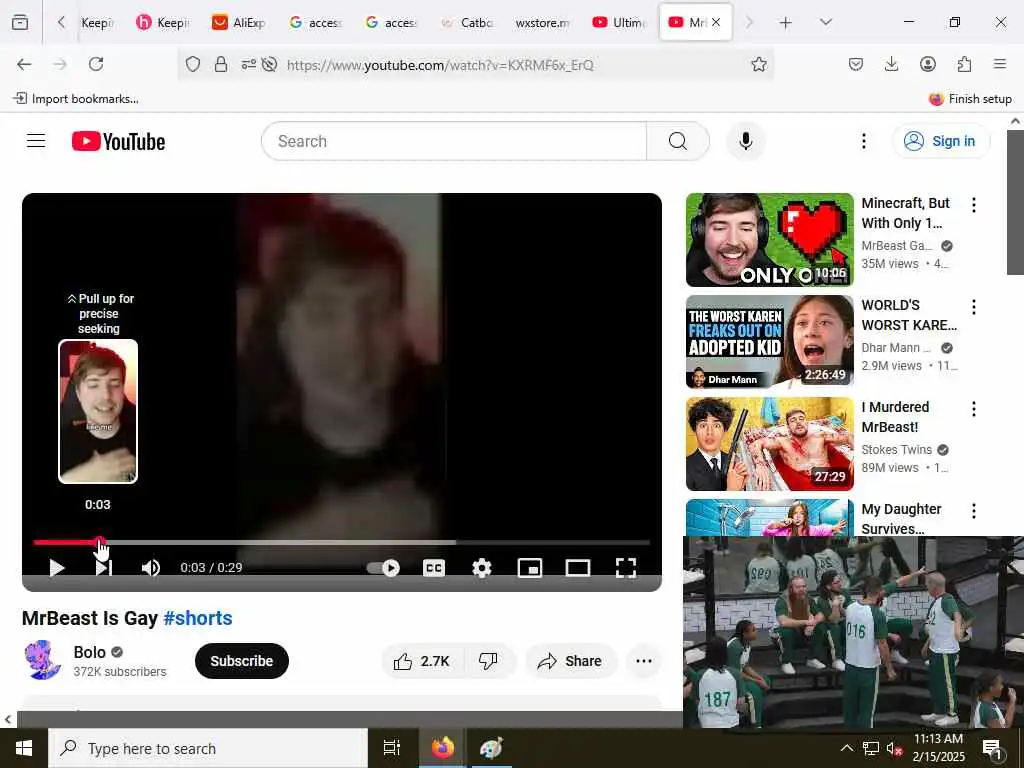Viewport: 1024px width, 768px height.
Task: Open Windows Start menu
Action: click(24, 748)
